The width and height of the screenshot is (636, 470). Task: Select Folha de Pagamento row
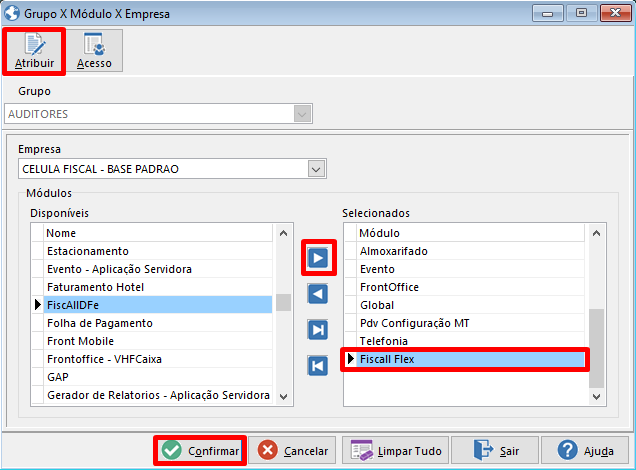[x=158, y=323]
